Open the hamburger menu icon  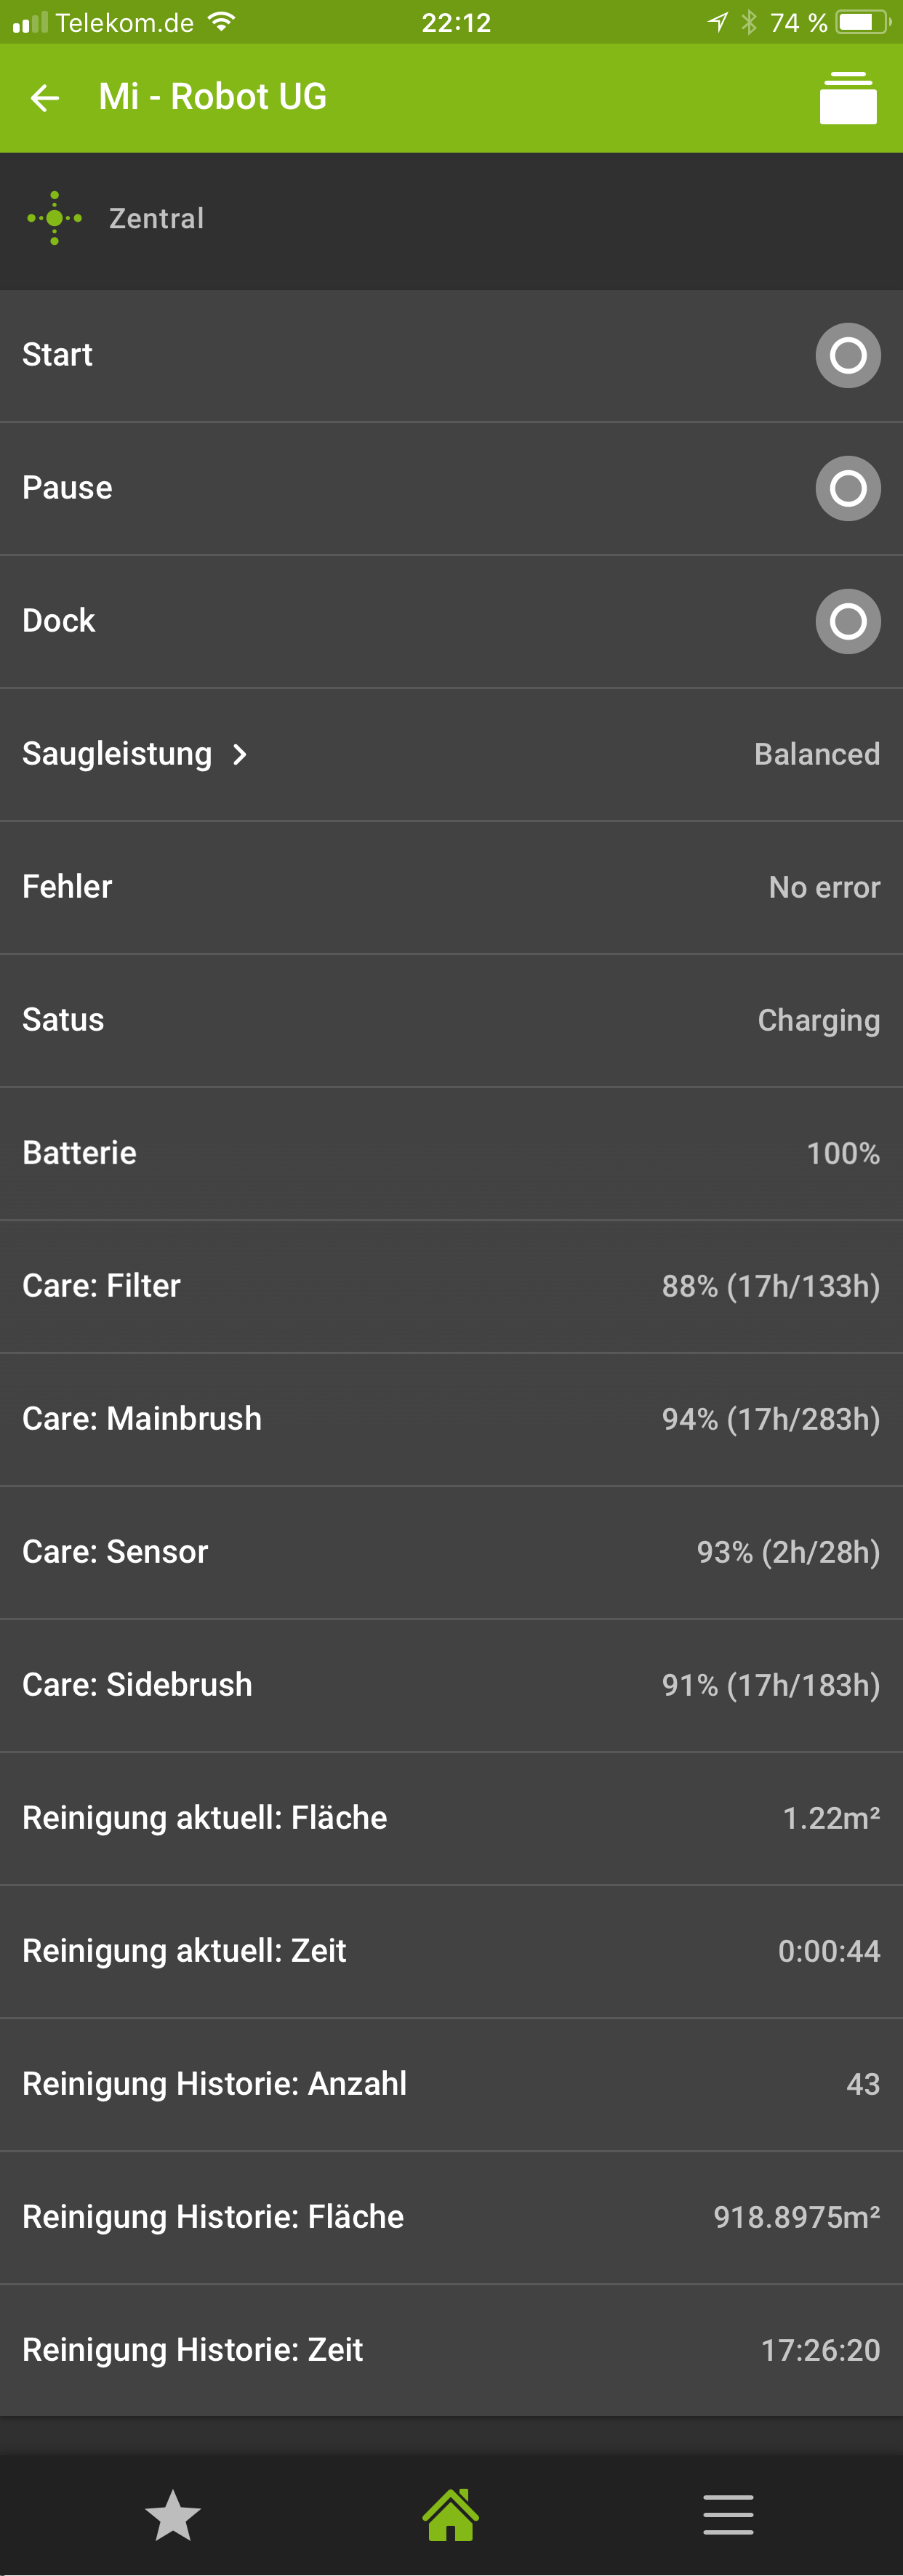tap(728, 2514)
